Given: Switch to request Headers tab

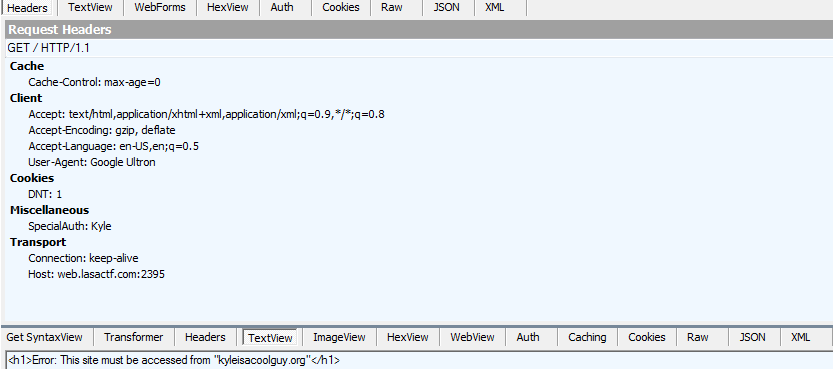Looking at the screenshot, I should pos(27,8).
